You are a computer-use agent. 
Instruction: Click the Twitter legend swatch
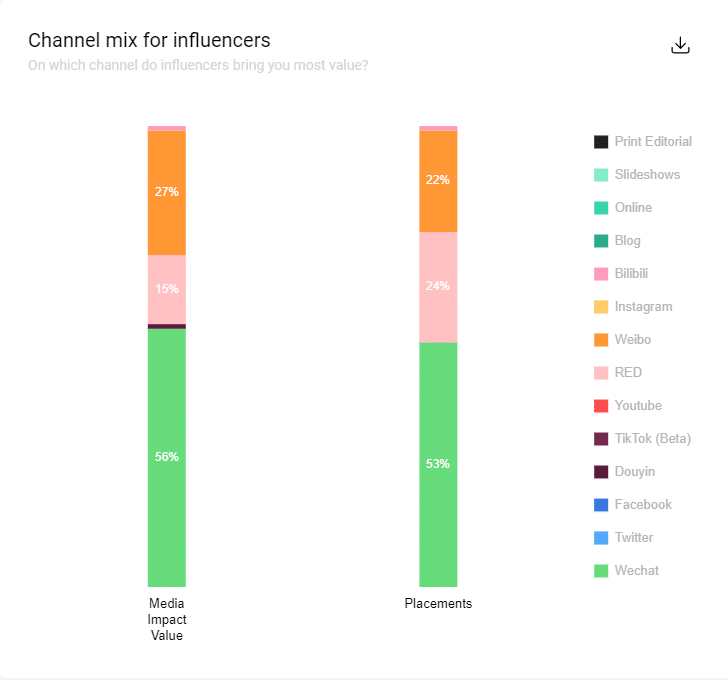601,538
